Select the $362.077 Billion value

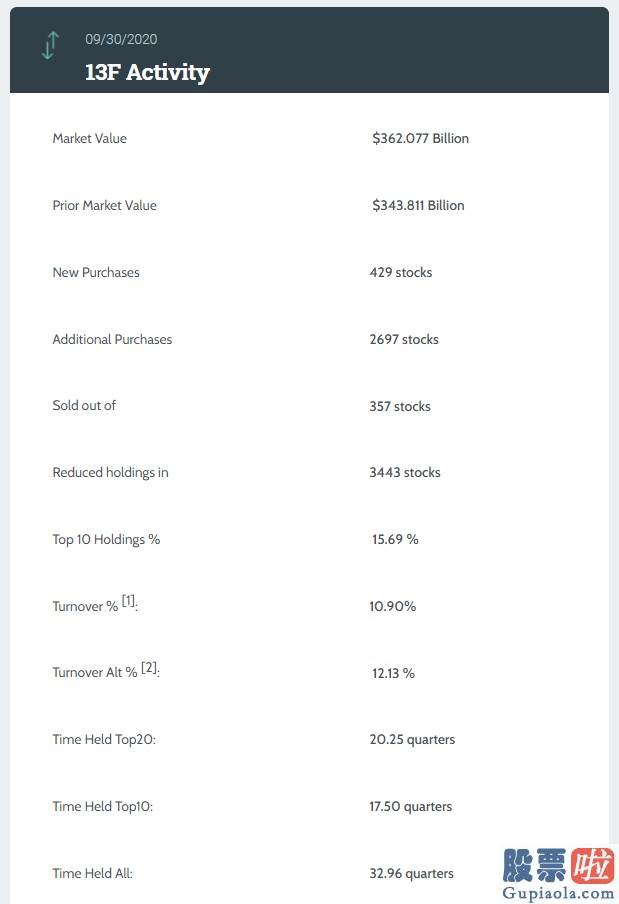(x=420, y=138)
